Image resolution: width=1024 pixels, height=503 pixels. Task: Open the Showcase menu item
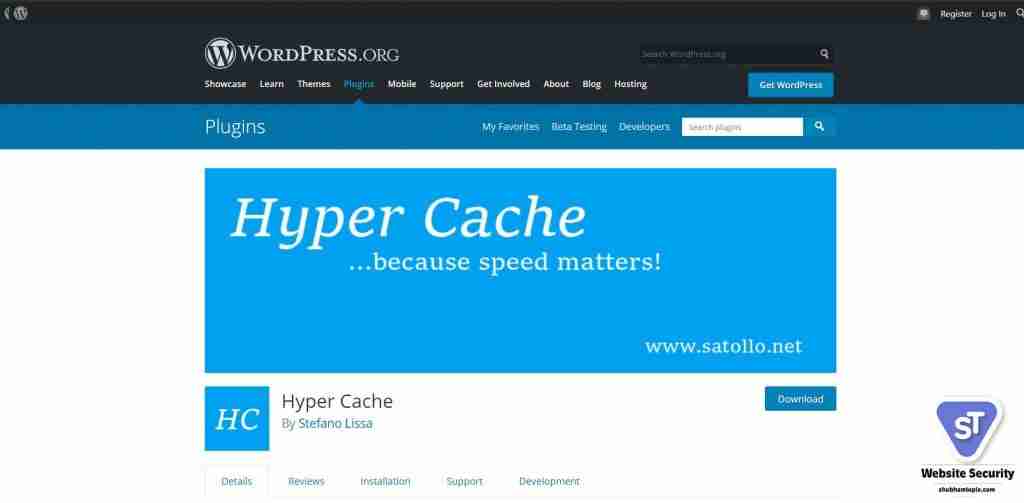[x=225, y=84]
